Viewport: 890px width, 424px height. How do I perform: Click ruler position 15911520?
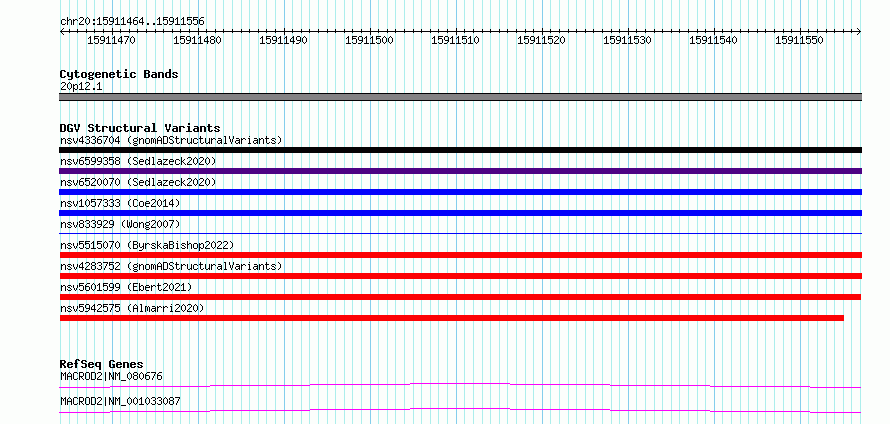pos(541,40)
